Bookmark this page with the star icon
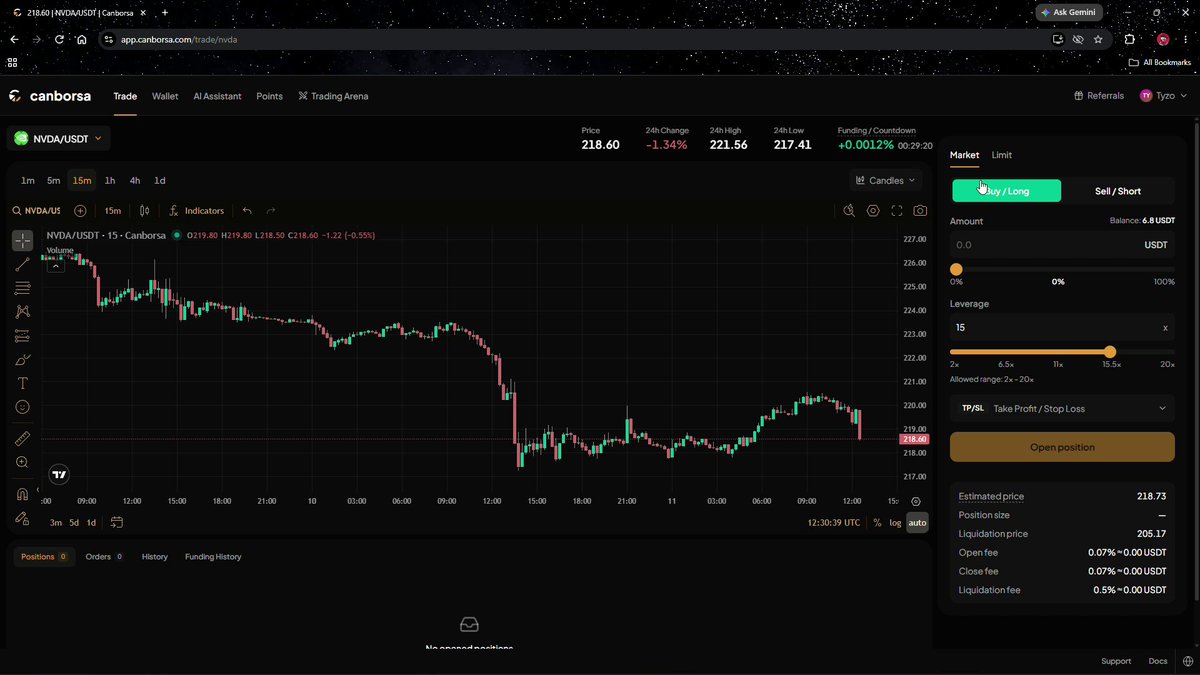The height and width of the screenshot is (675, 1200). [x=1098, y=39]
